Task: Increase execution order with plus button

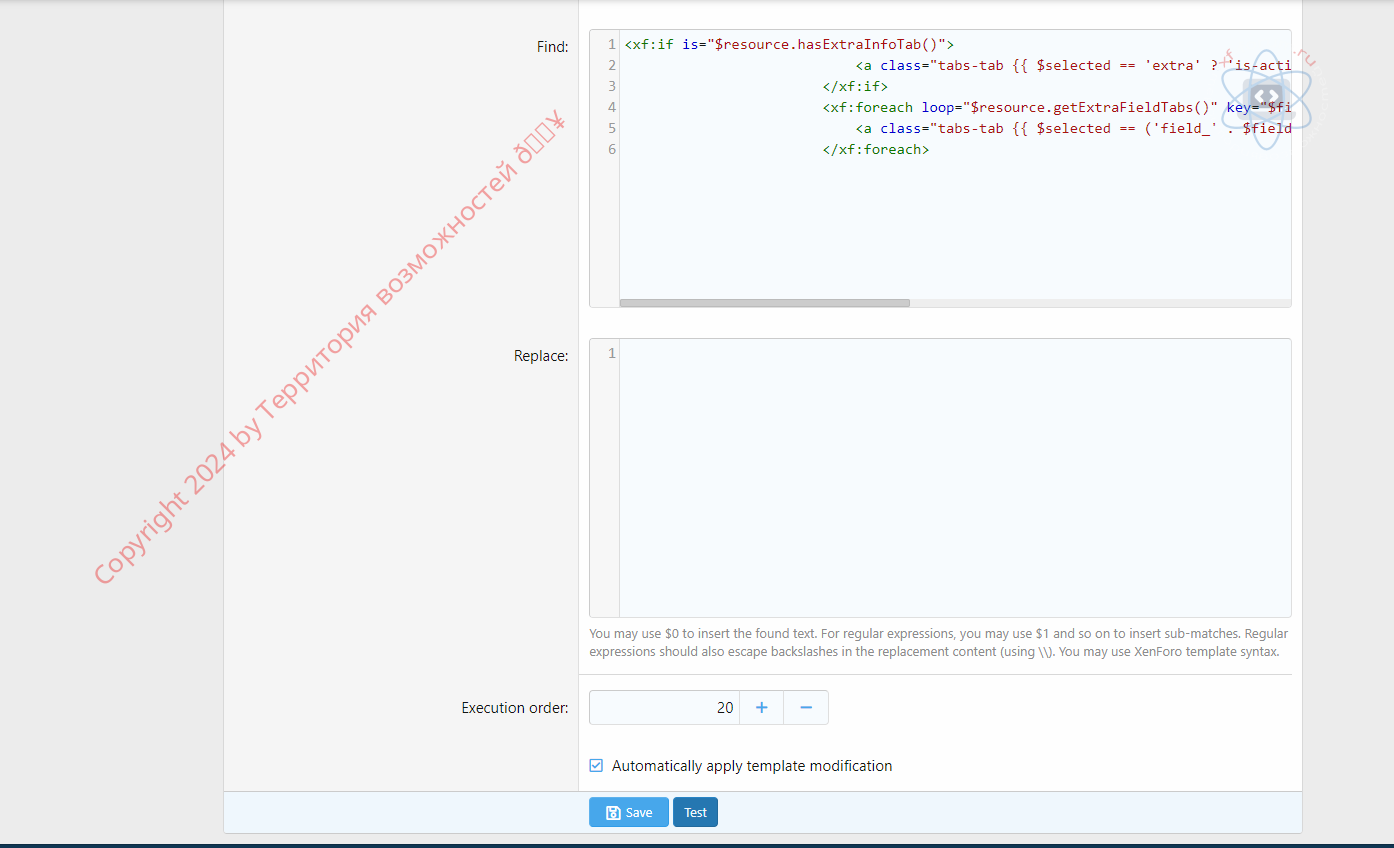Action: (x=761, y=708)
